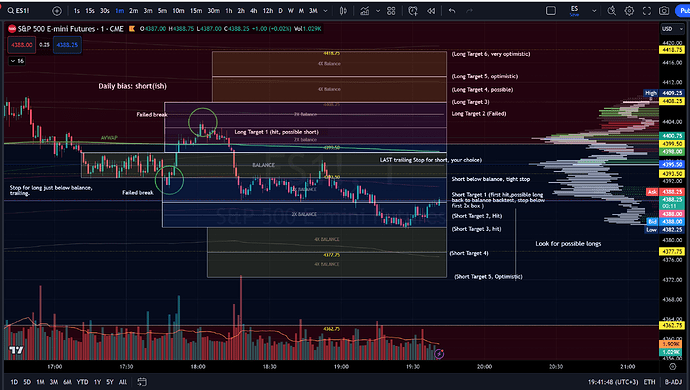Undo the last chart action

click(x=452, y=11)
